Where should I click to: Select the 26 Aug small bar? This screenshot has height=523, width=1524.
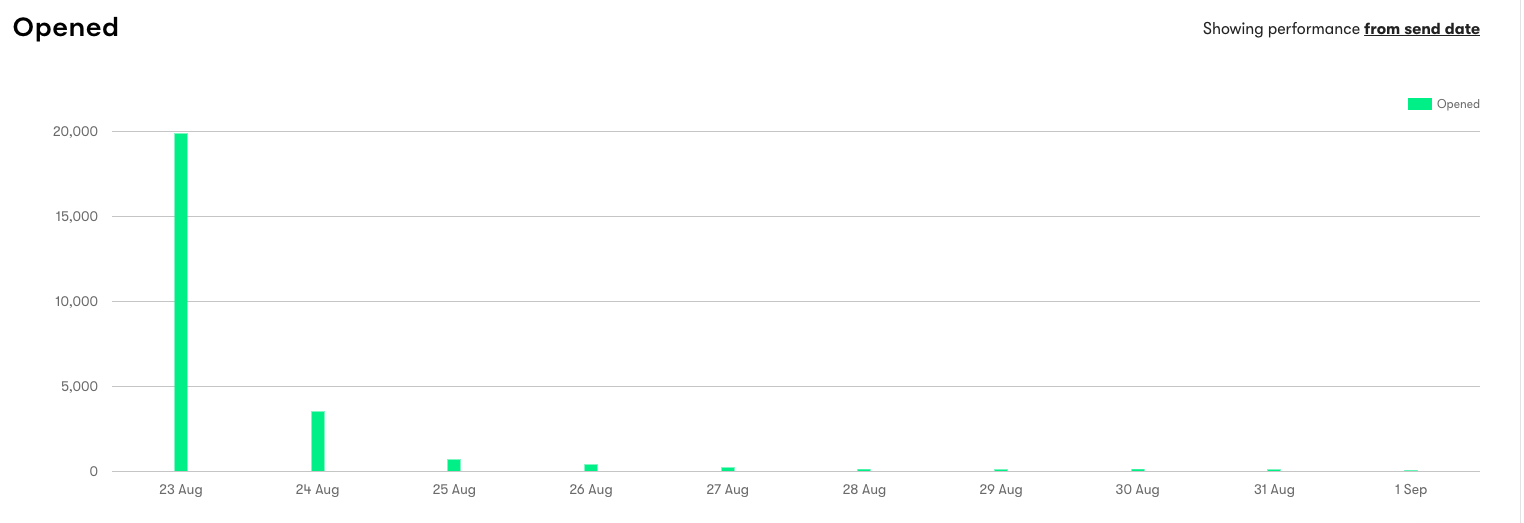pos(591,467)
